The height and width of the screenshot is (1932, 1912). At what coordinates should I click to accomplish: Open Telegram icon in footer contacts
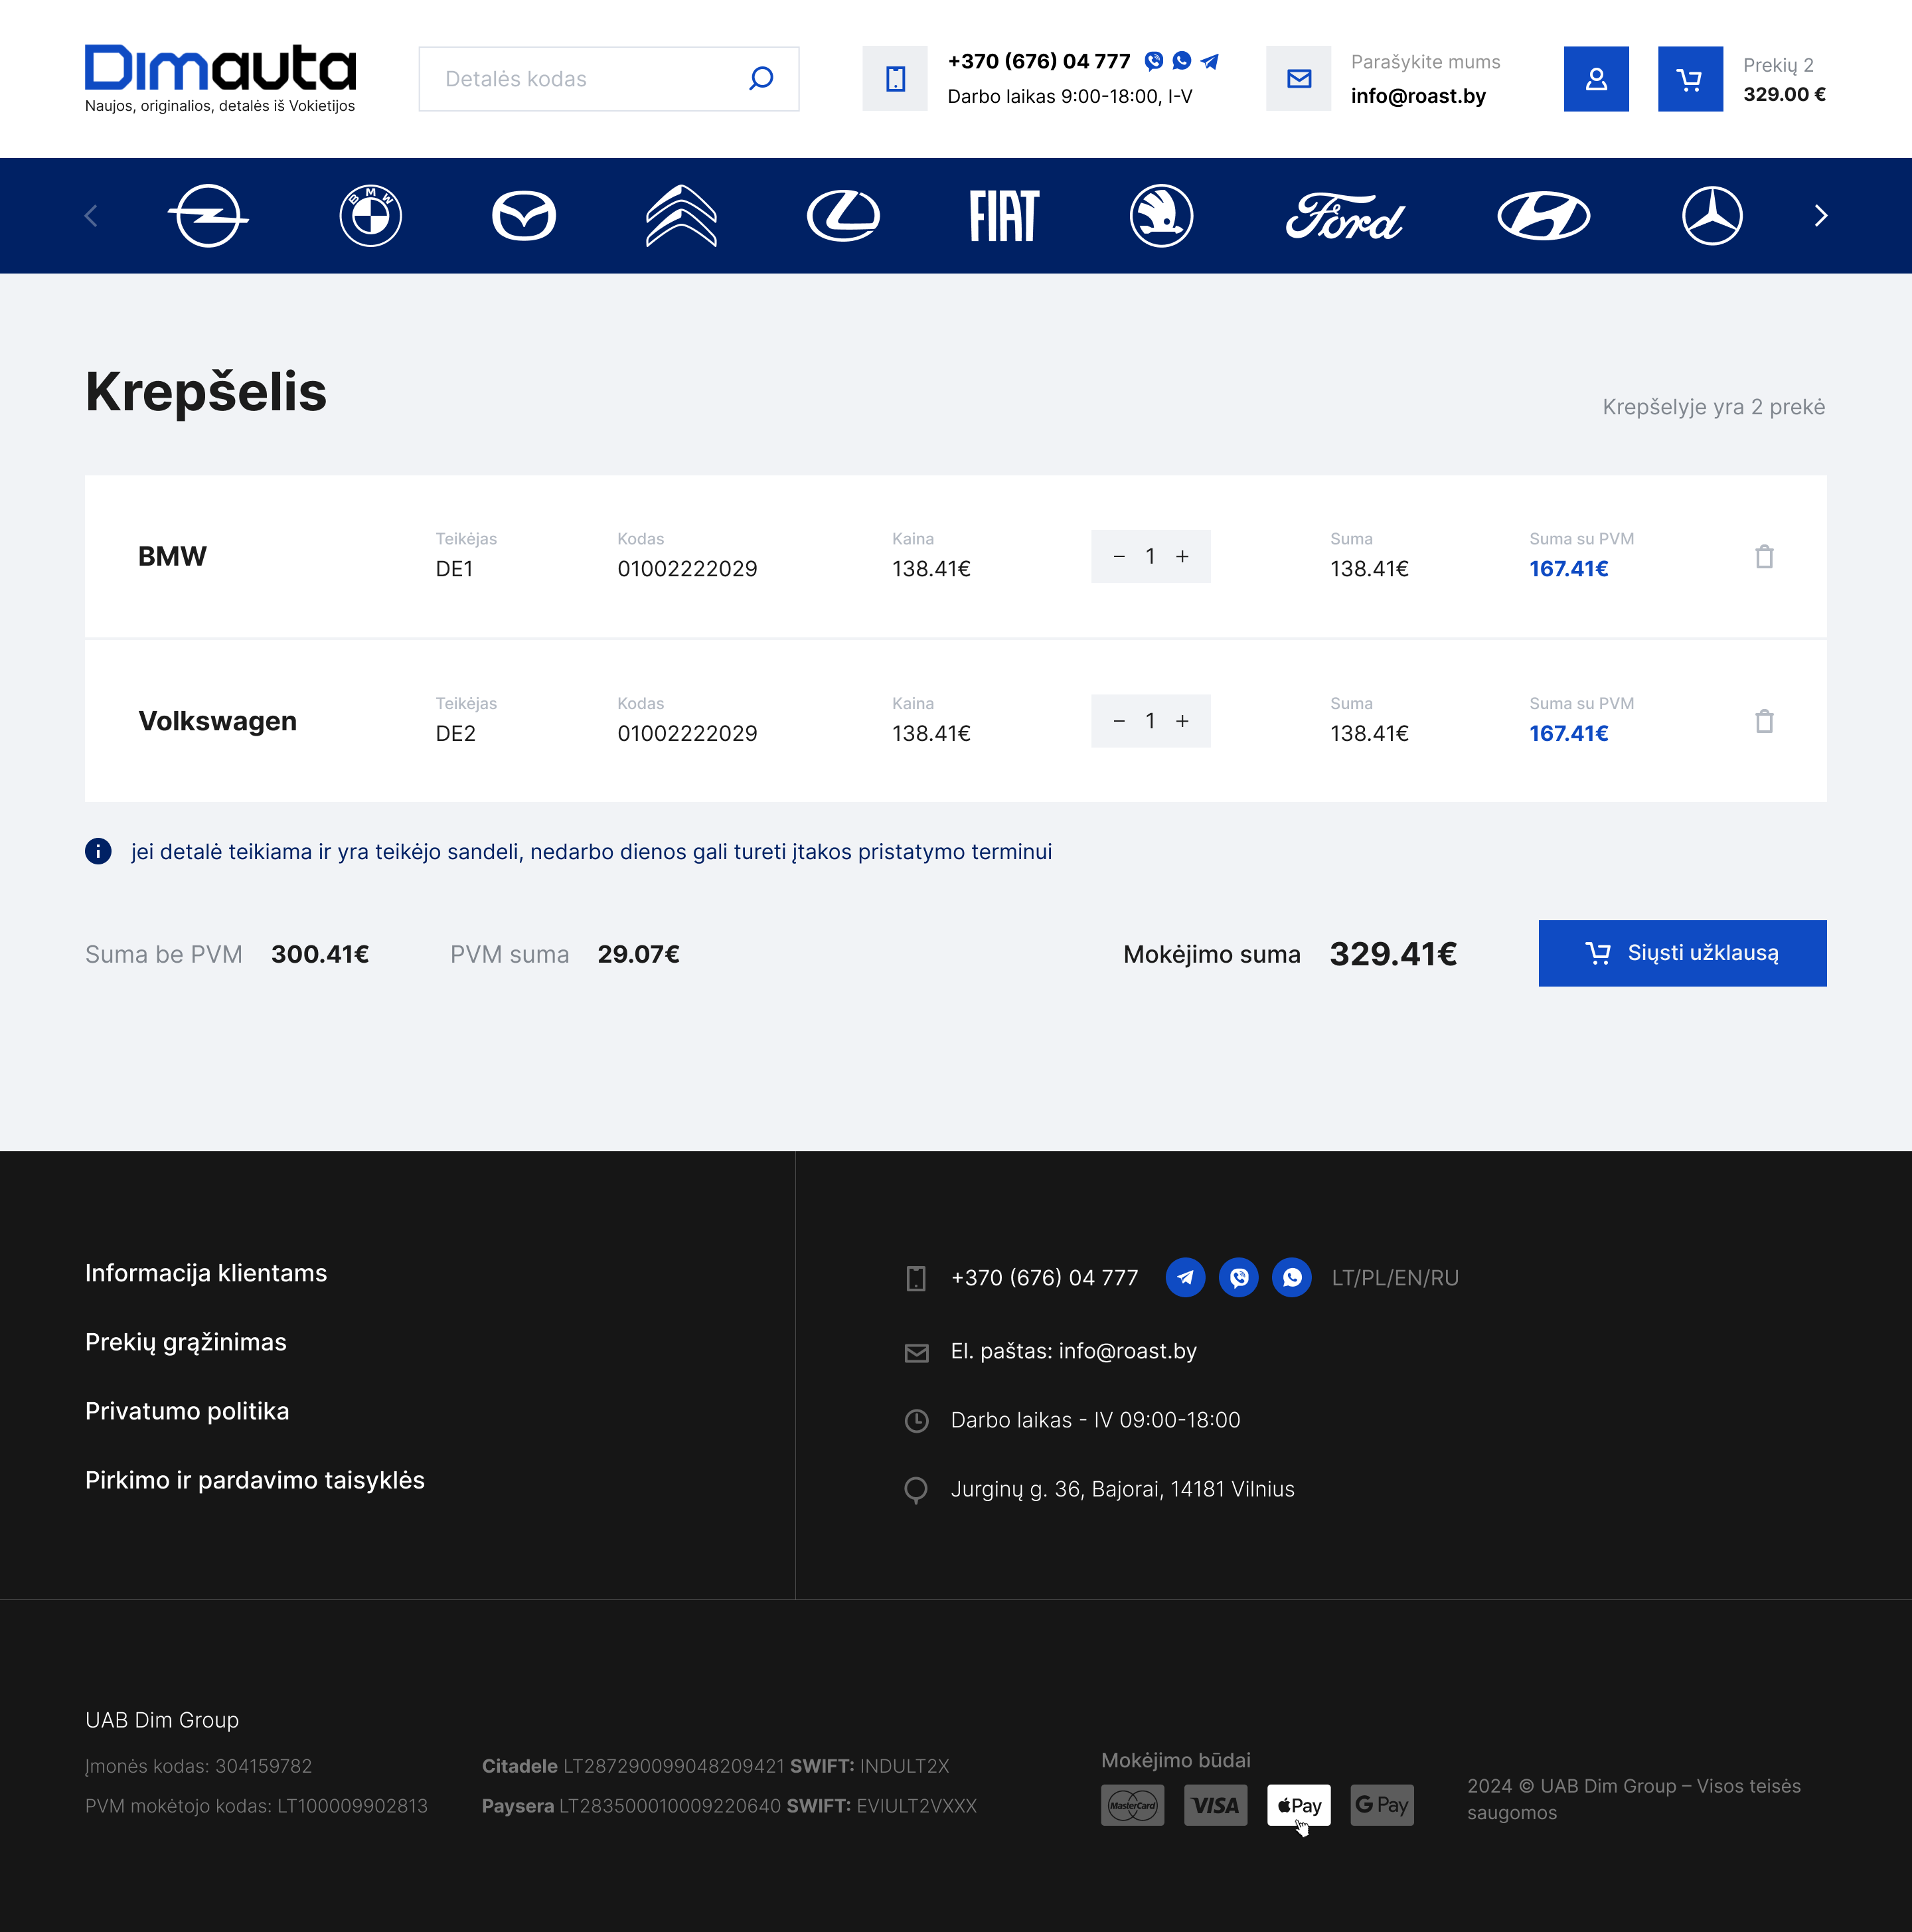pyautogui.click(x=1185, y=1278)
